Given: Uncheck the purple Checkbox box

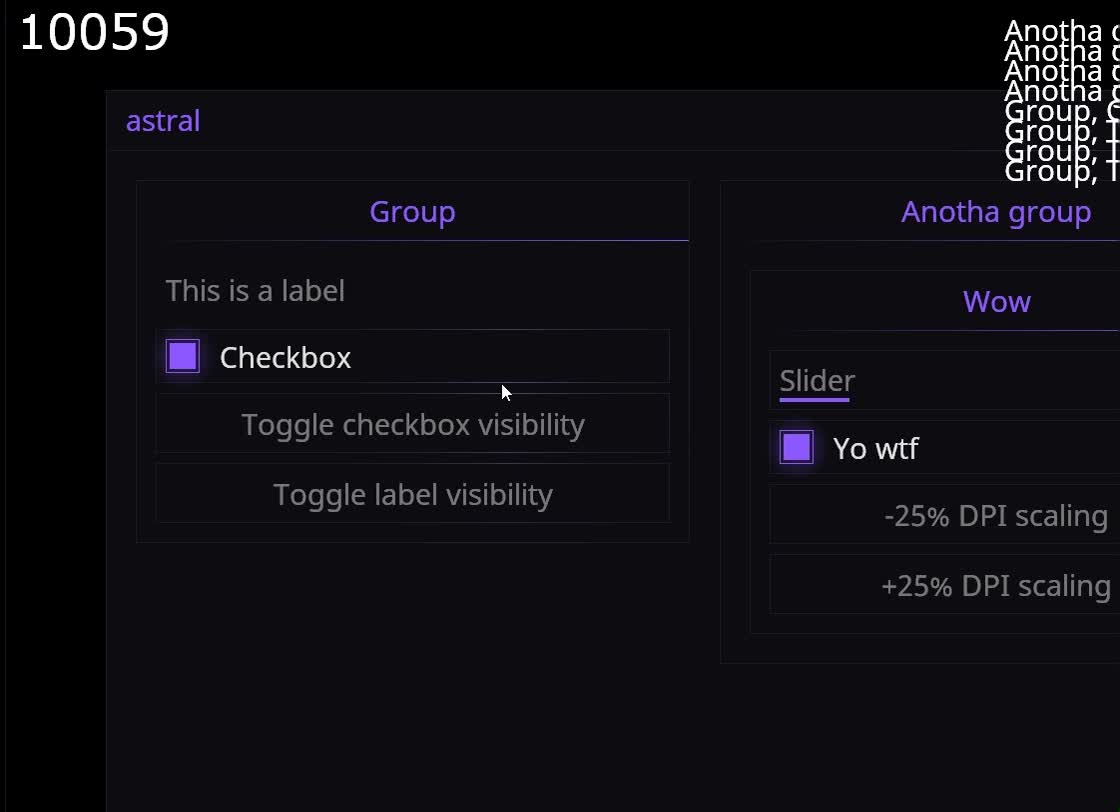Looking at the screenshot, I should pos(183,356).
